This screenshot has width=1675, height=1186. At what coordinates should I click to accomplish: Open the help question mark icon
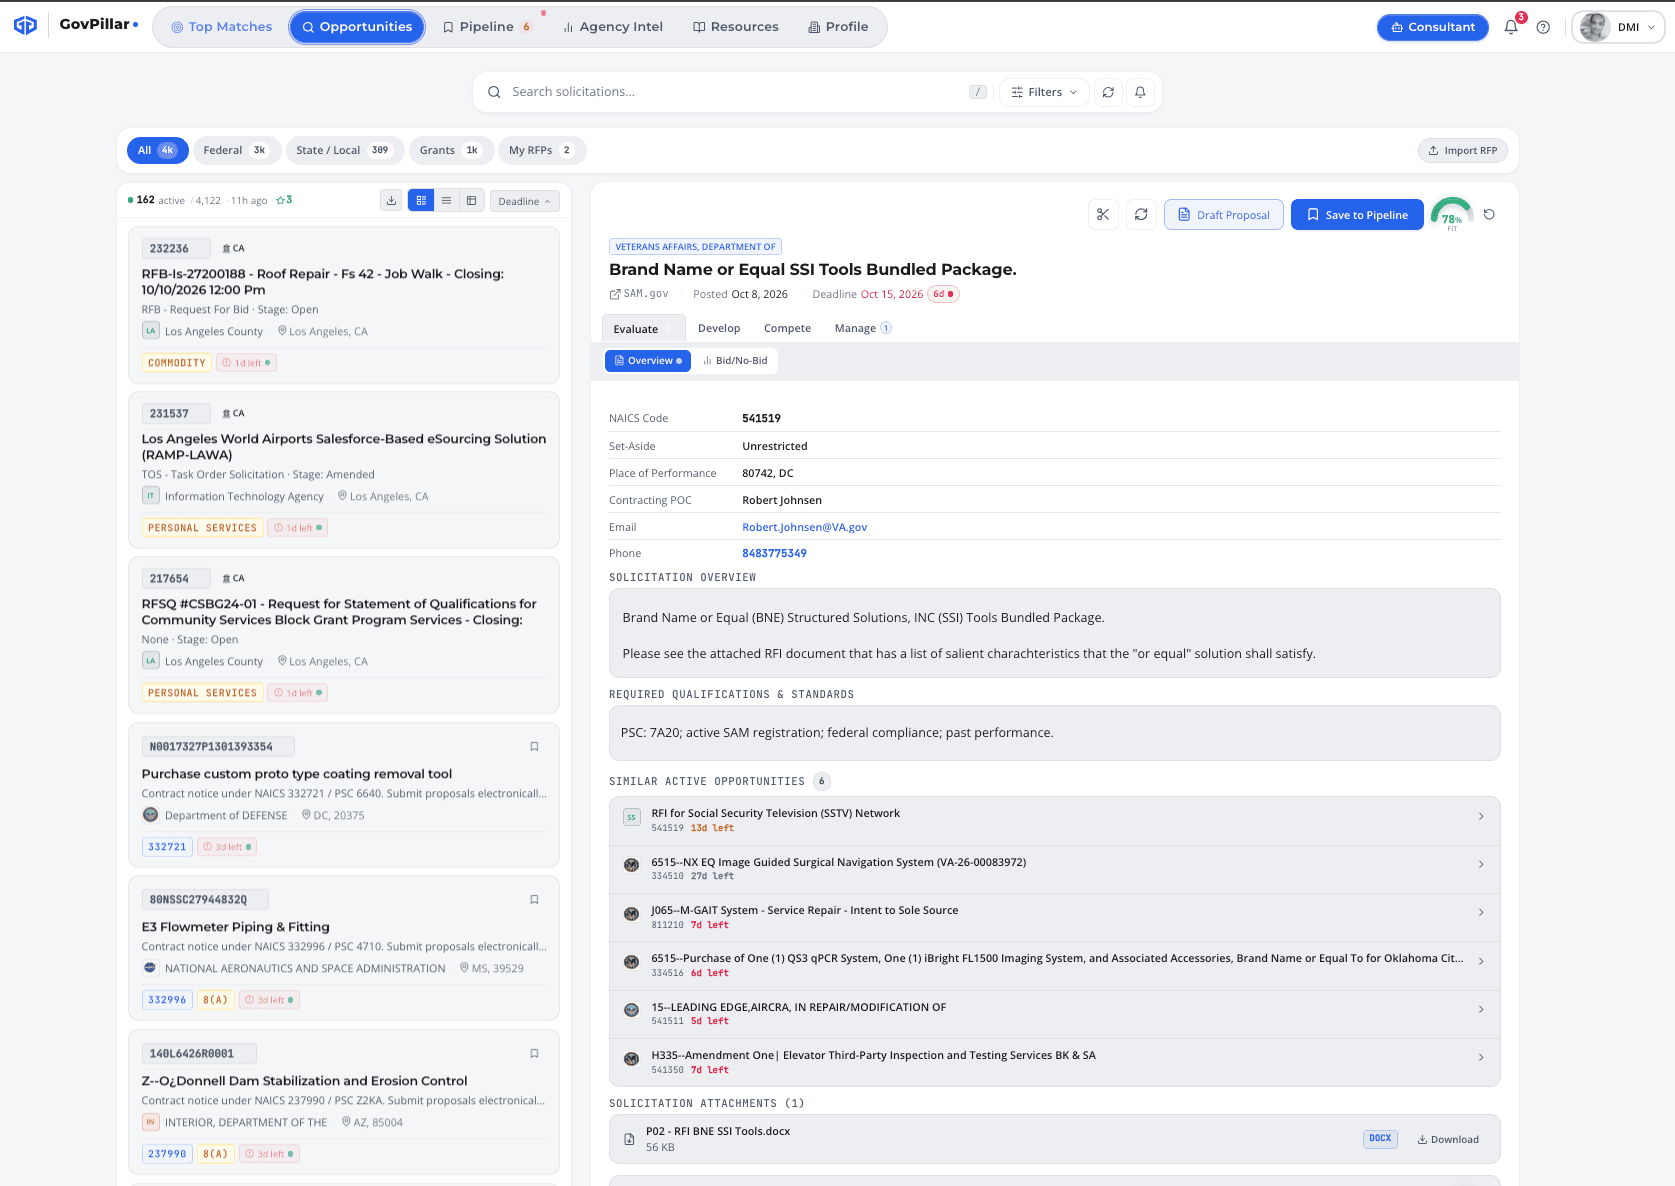coord(1543,27)
